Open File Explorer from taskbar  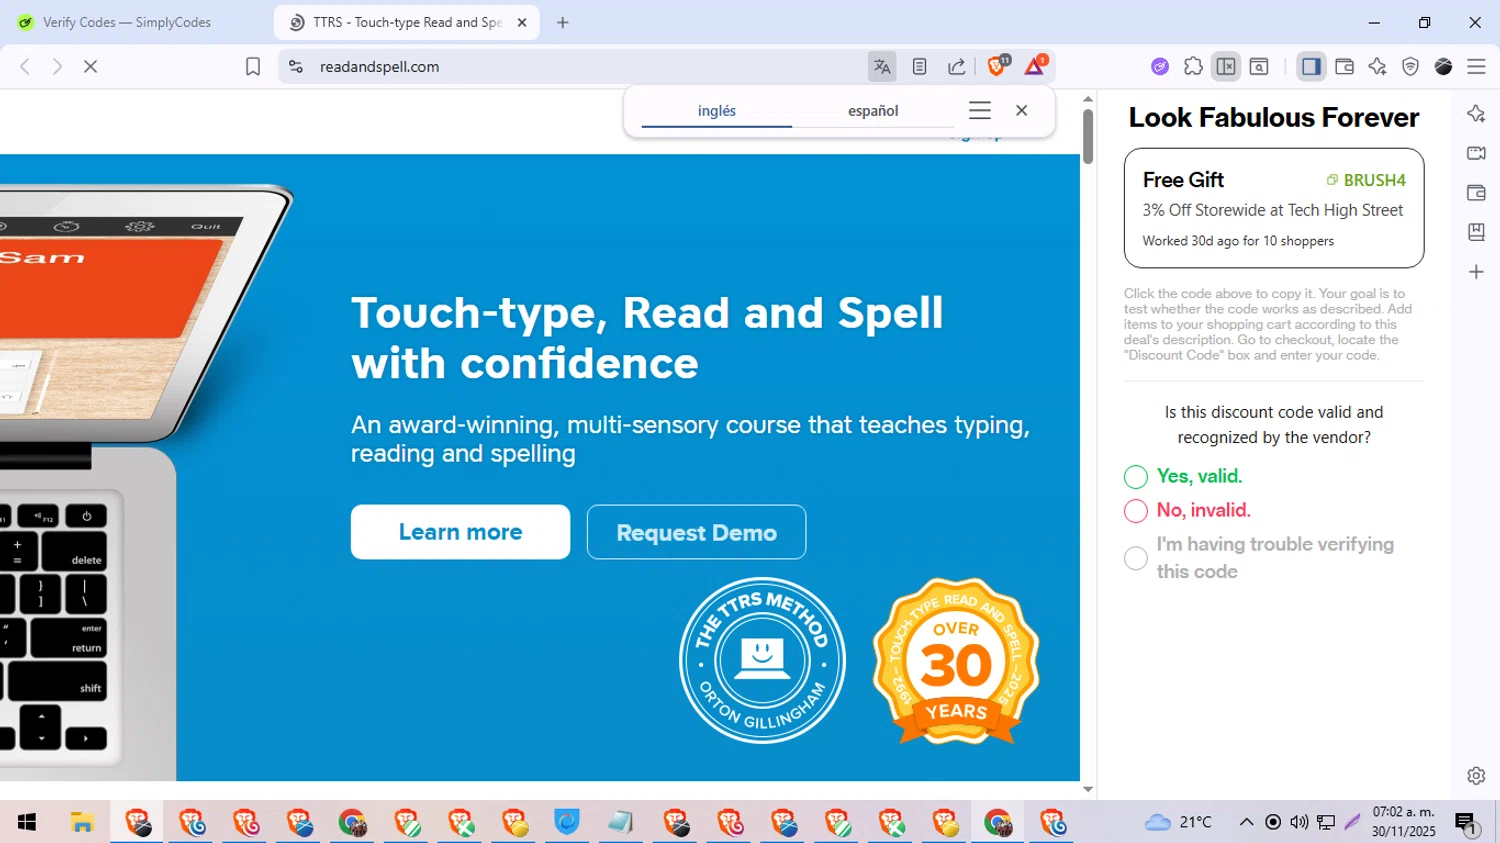click(82, 822)
